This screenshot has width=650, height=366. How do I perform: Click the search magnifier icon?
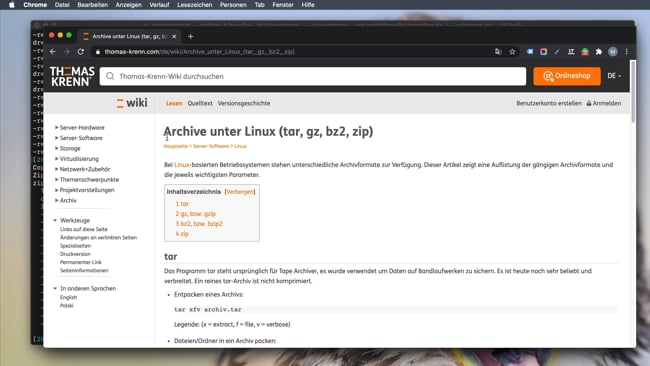(x=110, y=76)
